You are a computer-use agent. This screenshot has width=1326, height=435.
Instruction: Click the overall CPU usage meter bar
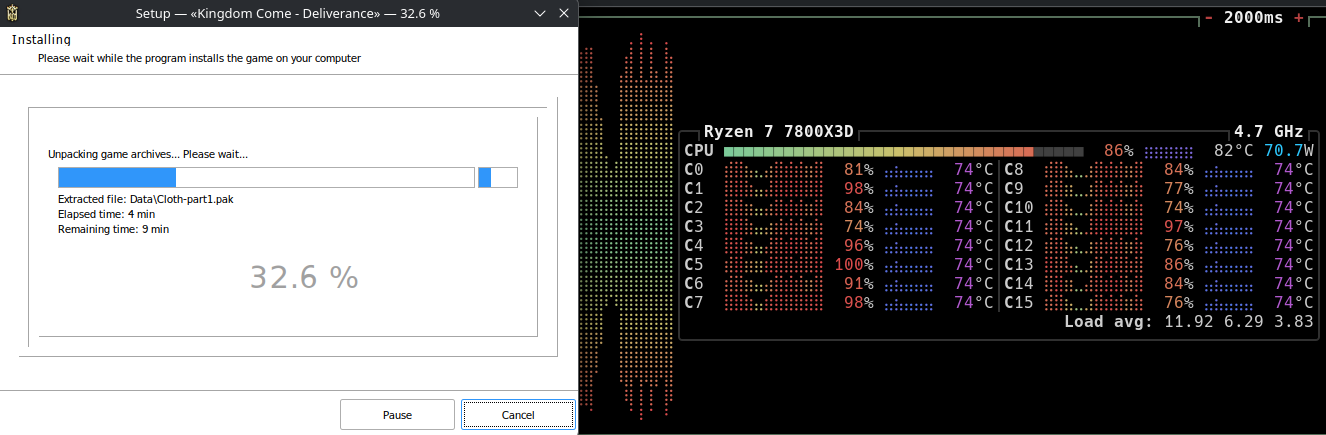(x=903, y=151)
